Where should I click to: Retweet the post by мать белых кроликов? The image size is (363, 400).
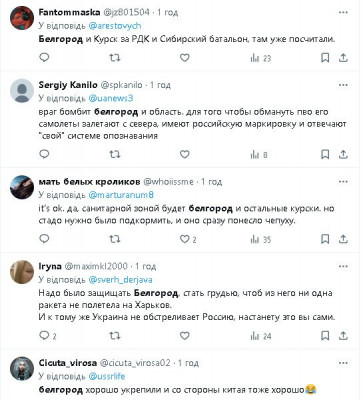click(115, 239)
